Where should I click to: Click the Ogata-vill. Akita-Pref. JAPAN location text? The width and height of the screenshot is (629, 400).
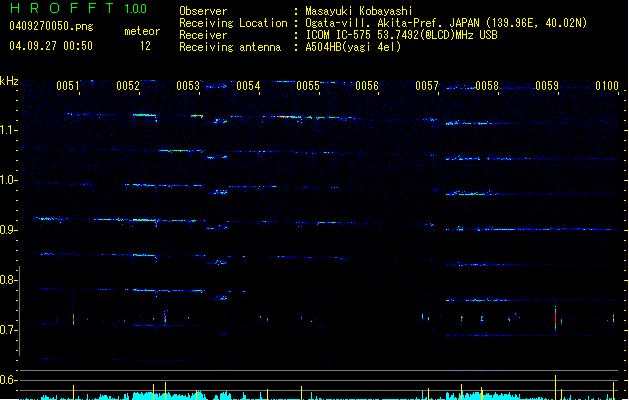click(446, 23)
